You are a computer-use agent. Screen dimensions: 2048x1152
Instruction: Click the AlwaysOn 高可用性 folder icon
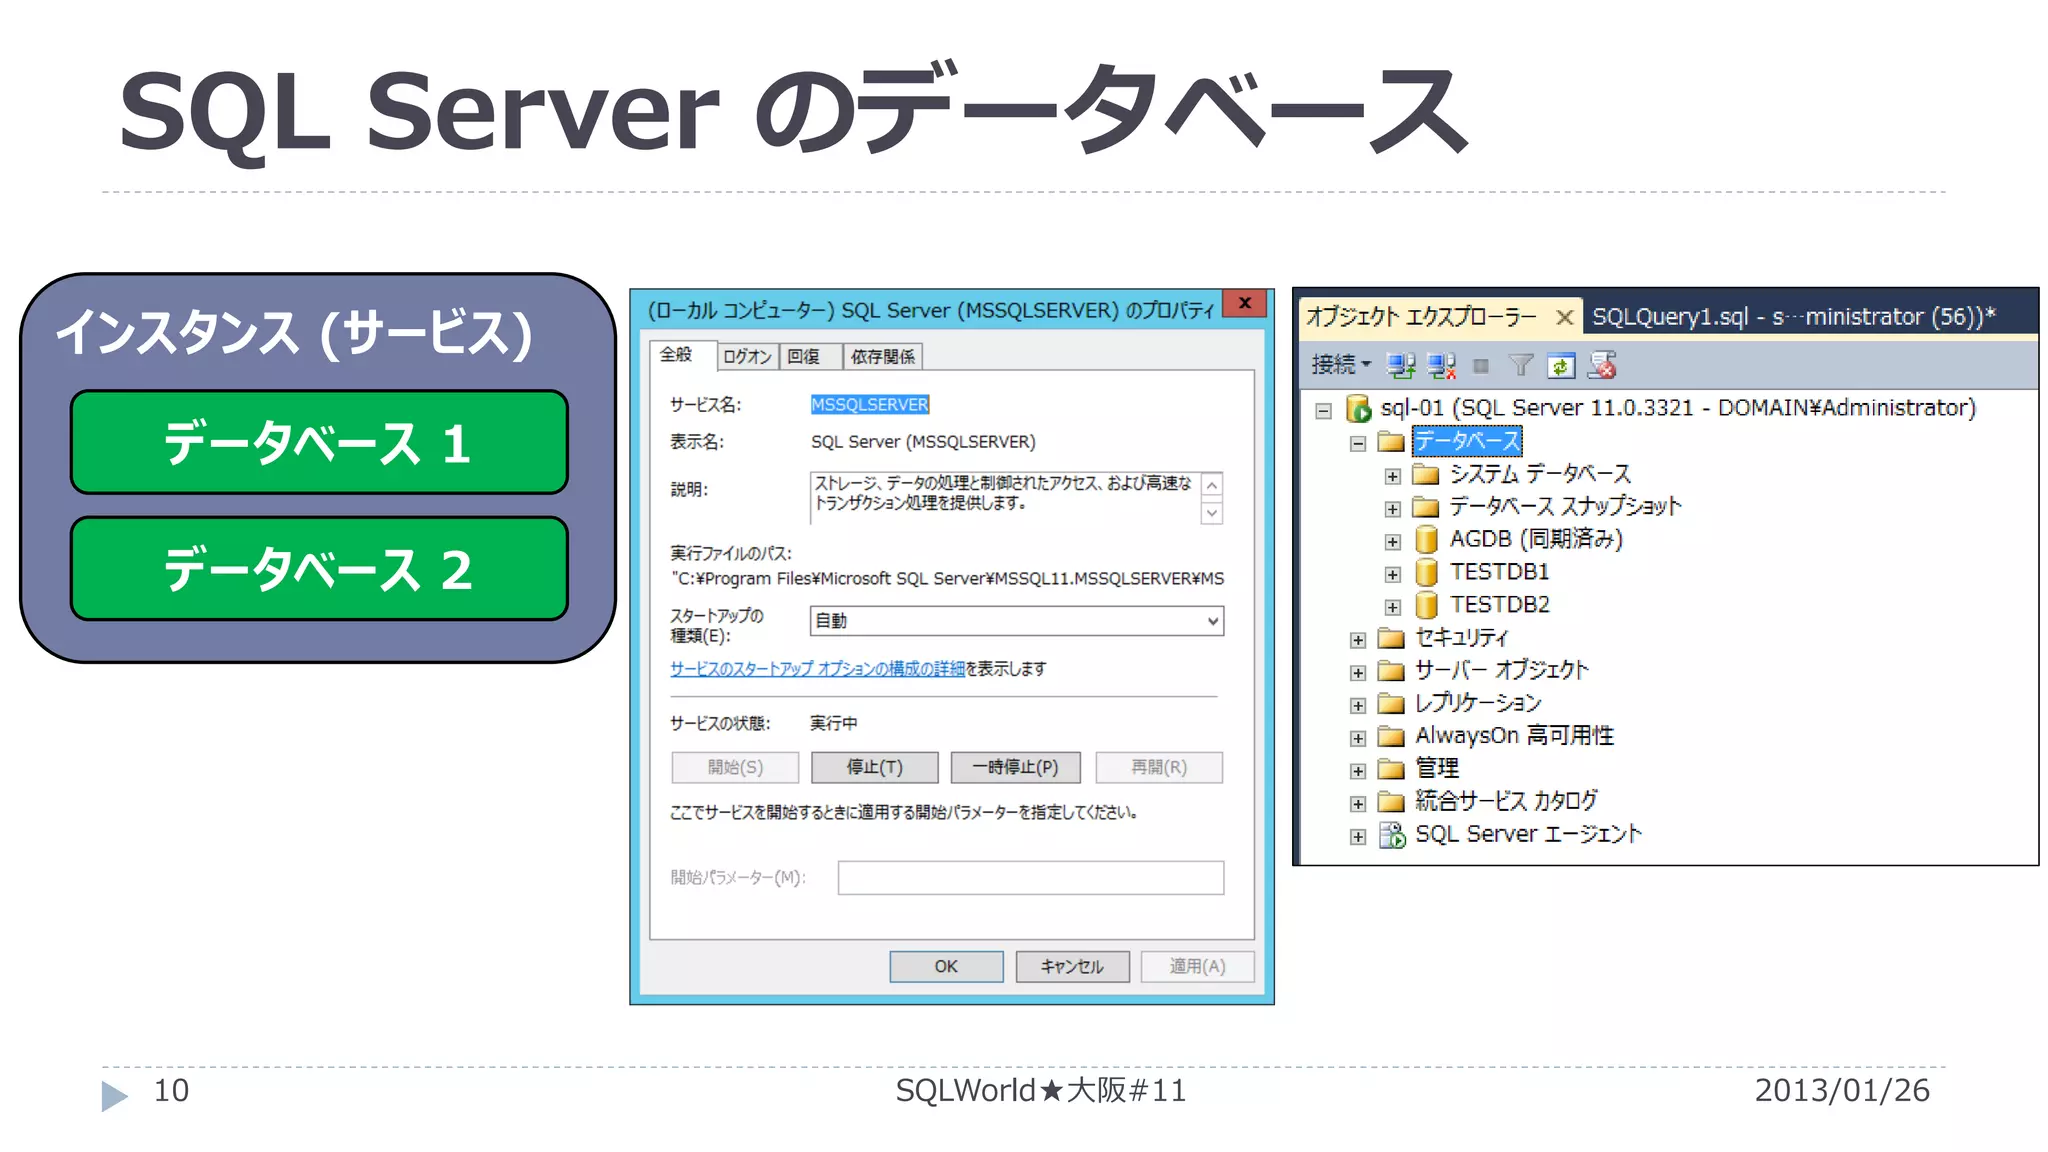click(x=1391, y=736)
